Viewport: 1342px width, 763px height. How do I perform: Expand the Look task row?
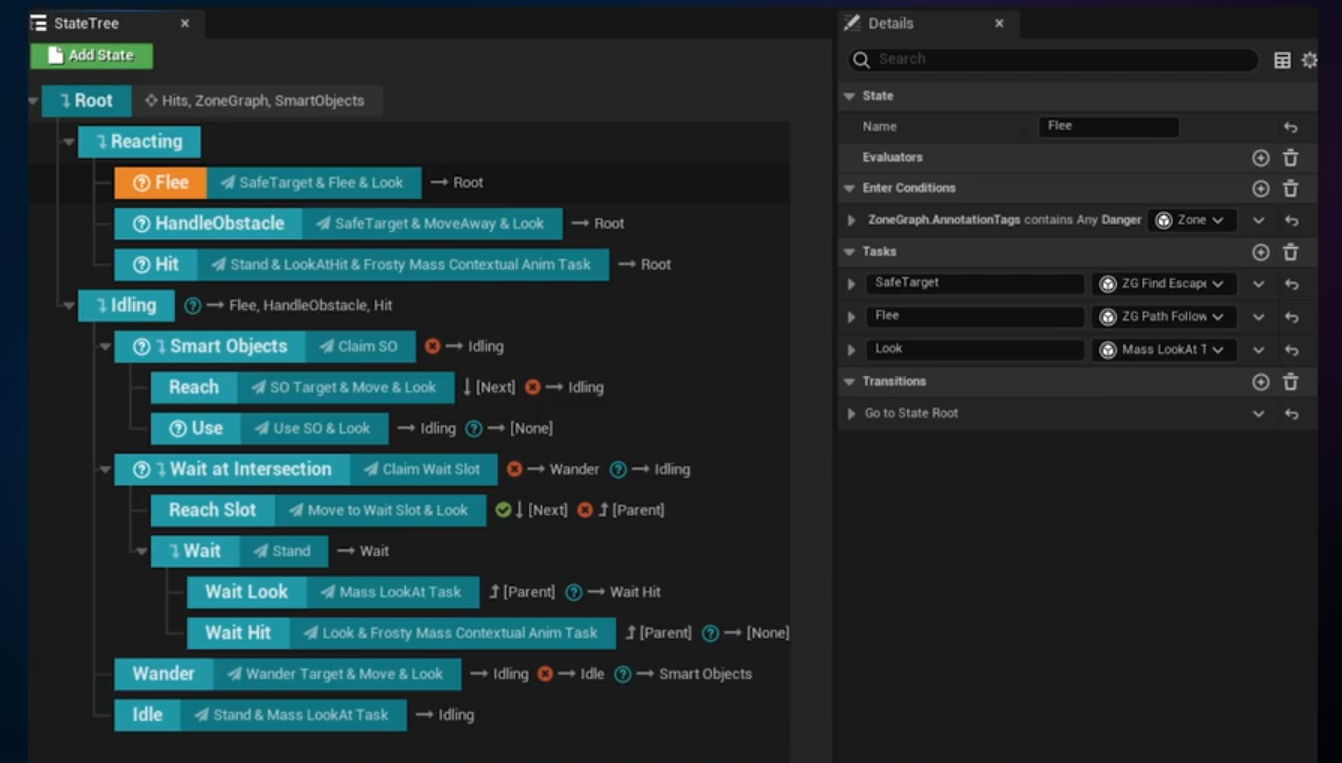click(852, 350)
